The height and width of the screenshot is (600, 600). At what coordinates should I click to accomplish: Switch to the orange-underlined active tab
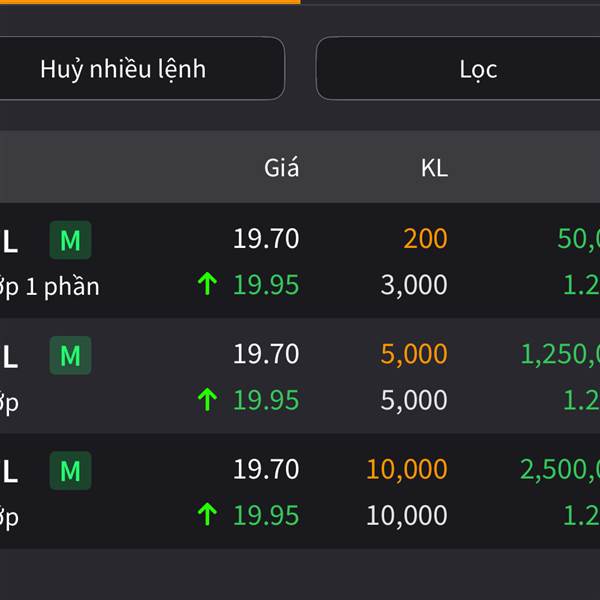pos(150,2)
